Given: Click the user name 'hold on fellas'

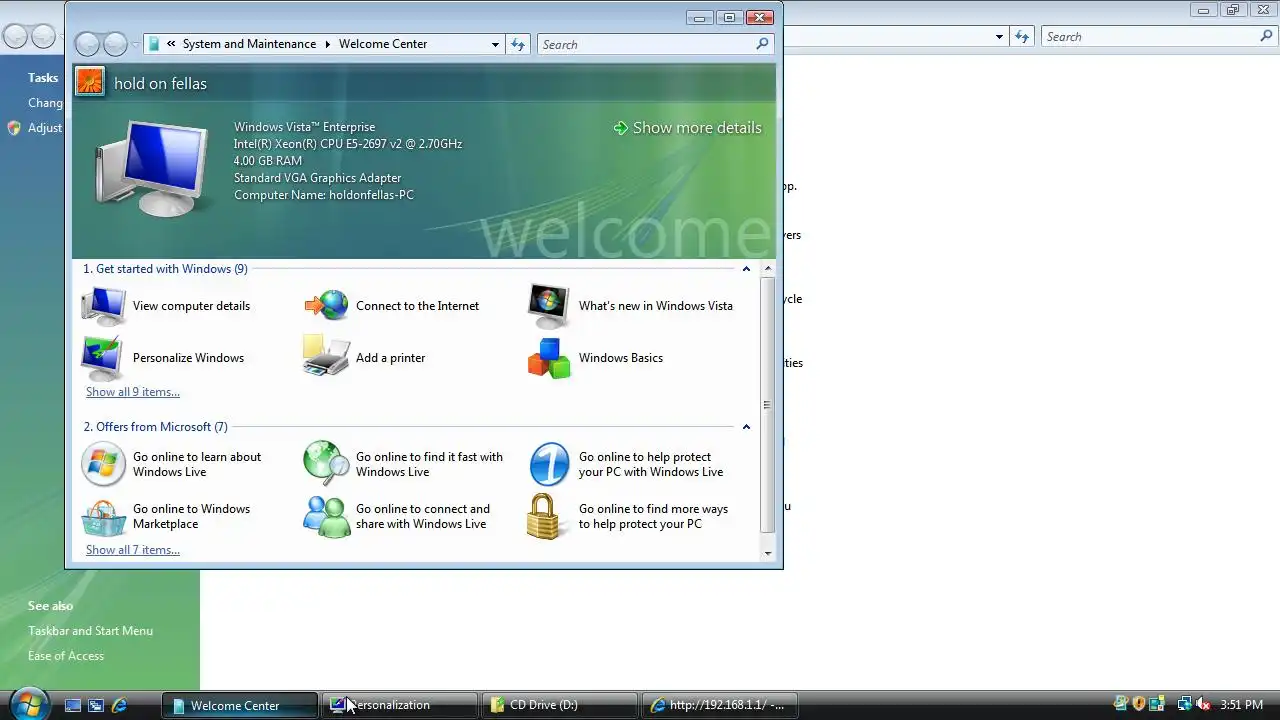Looking at the screenshot, I should [x=160, y=83].
